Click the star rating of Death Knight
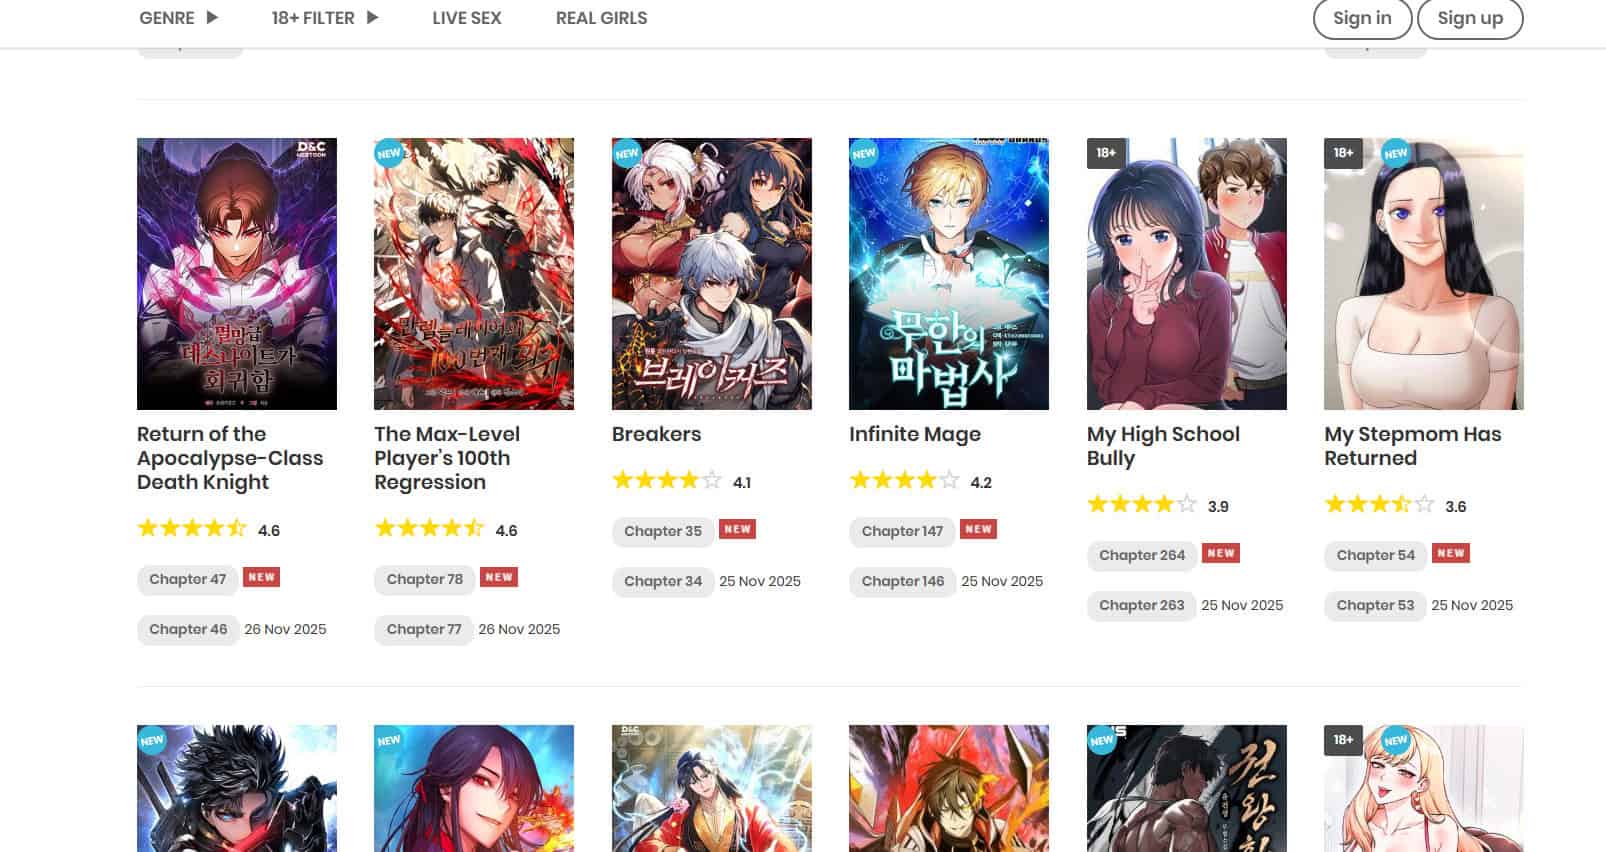The image size is (1606, 852). pyautogui.click(x=192, y=529)
